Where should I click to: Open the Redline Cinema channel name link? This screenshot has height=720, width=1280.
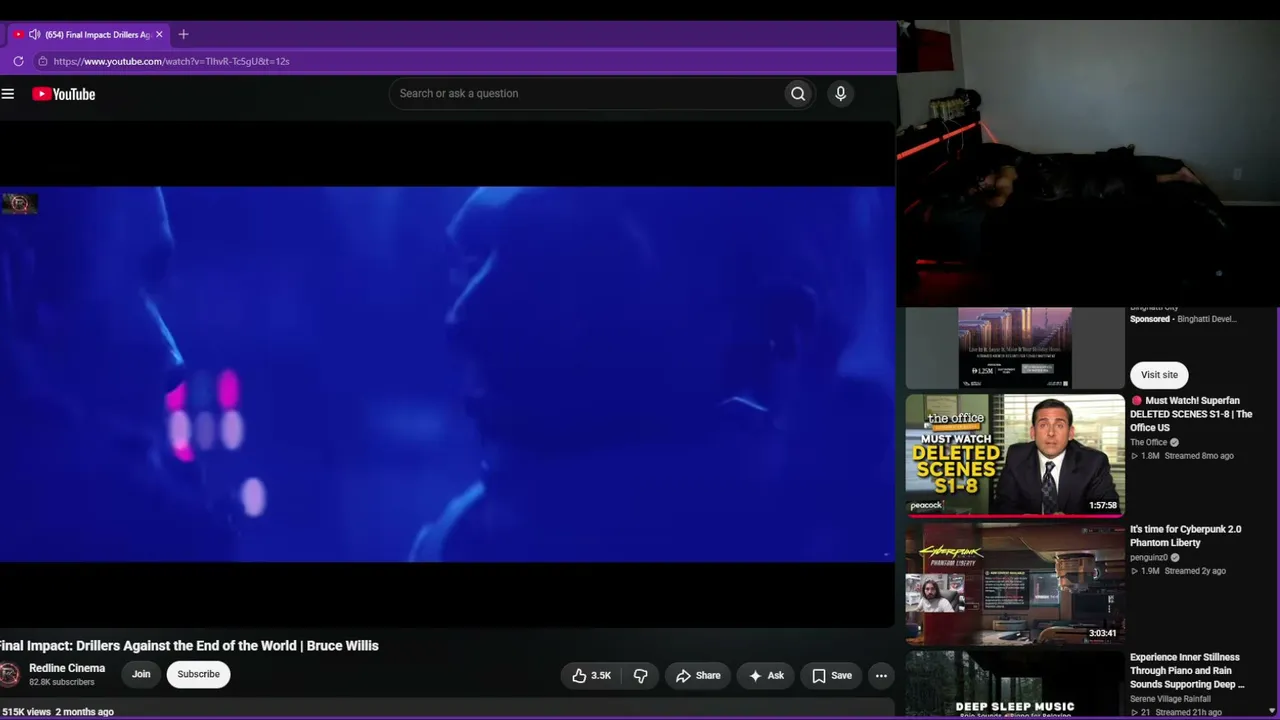[67, 668]
